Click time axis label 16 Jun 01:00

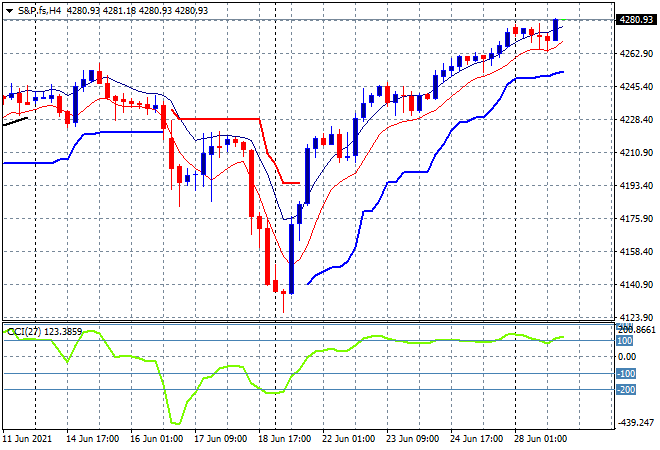[x=156, y=439]
